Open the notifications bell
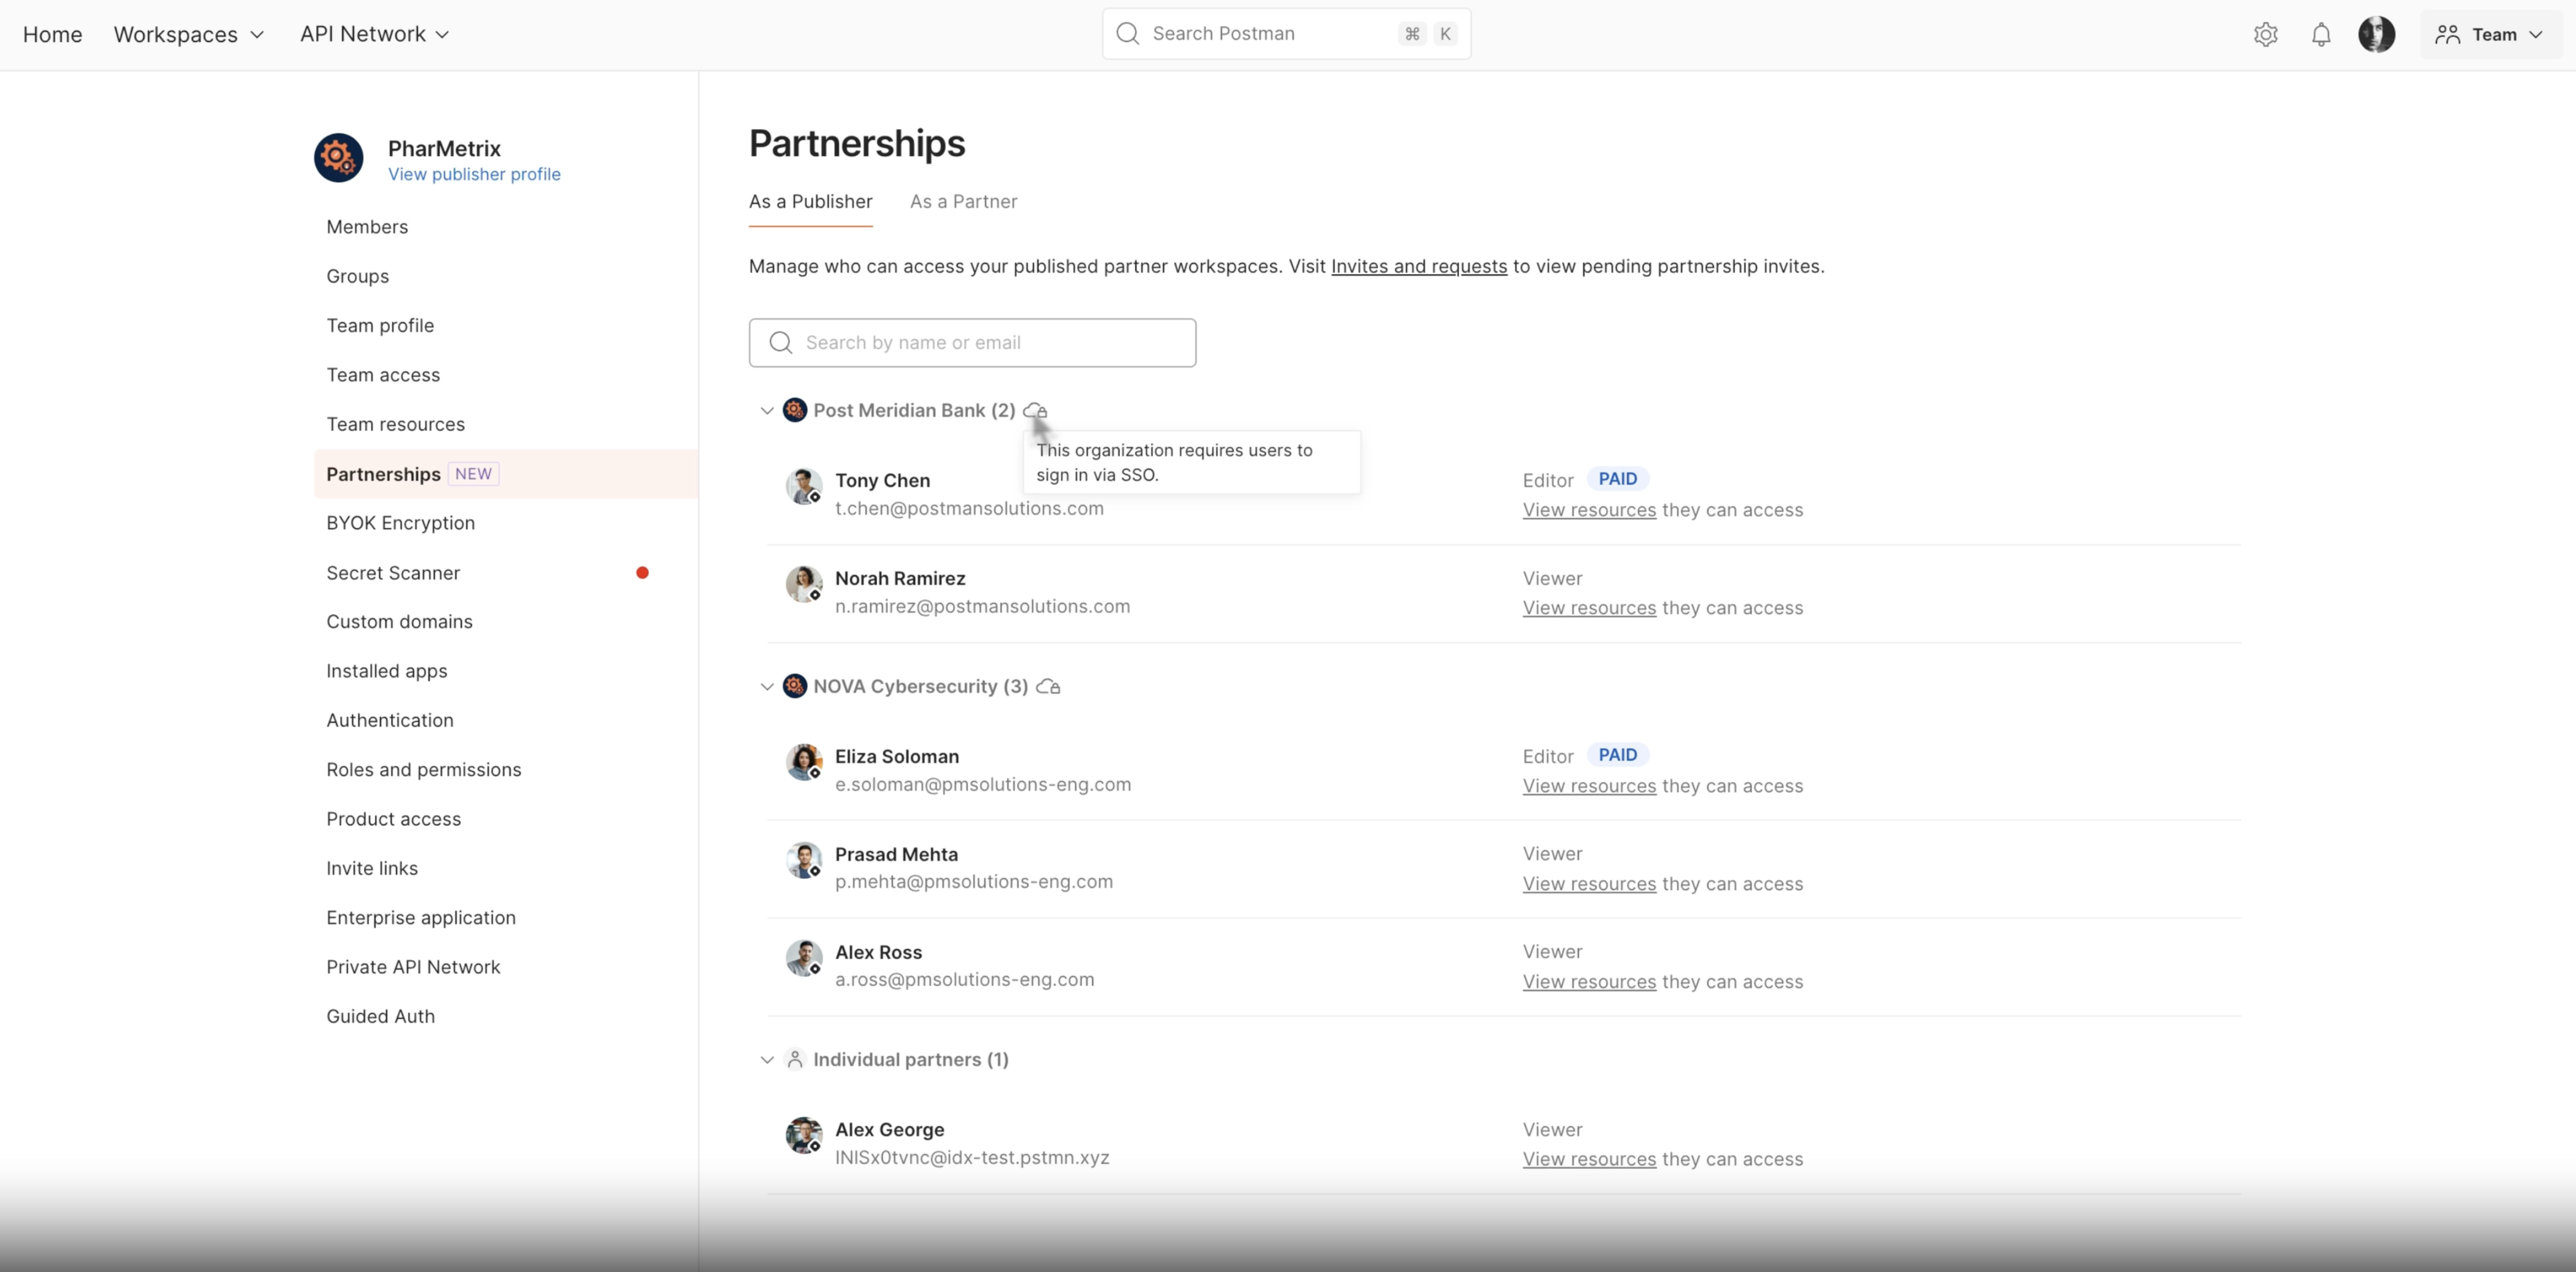The image size is (2576, 1272). tap(2321, 33)
